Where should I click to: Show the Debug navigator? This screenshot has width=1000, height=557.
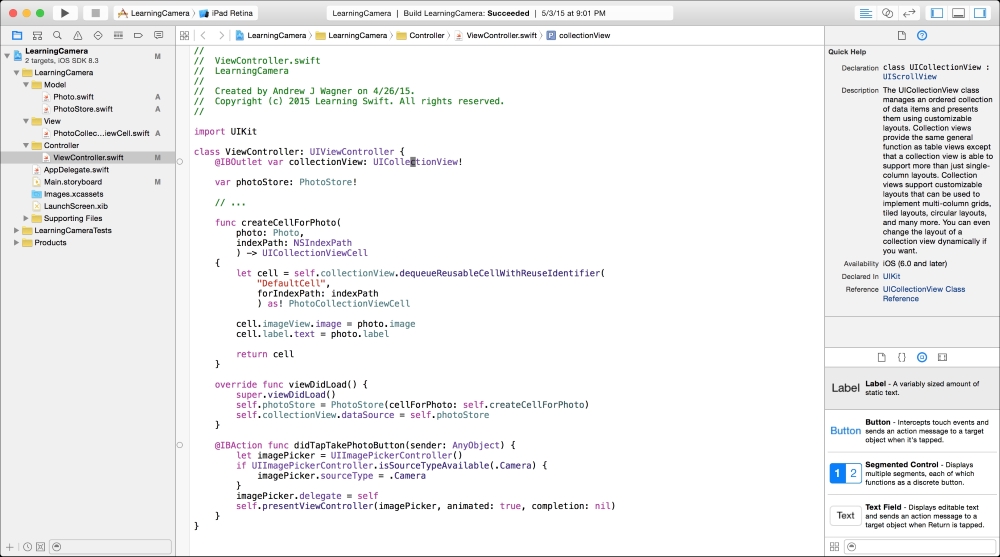(118, 36)
